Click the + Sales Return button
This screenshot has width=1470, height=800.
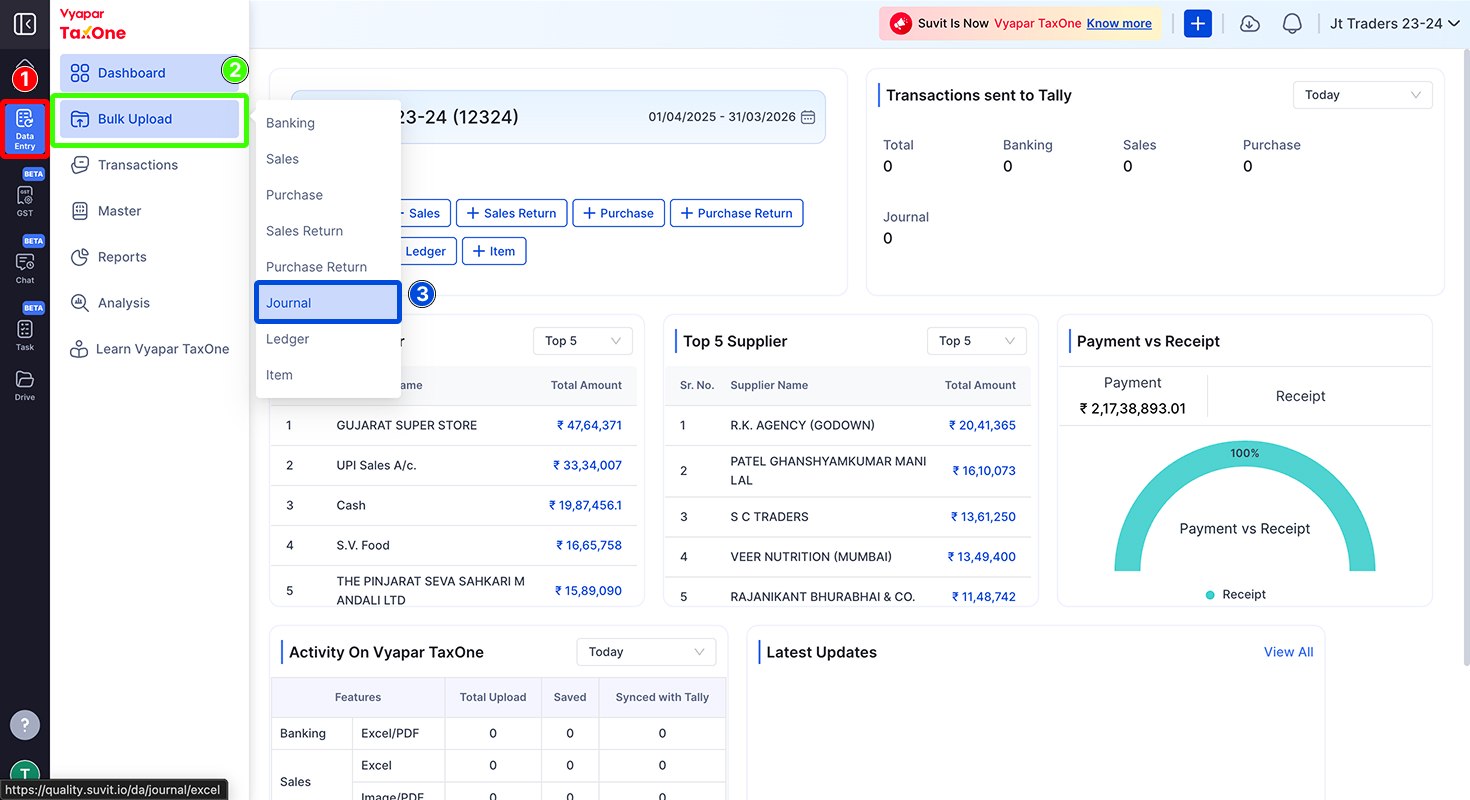pyautogui.click(x=512, y=213)
